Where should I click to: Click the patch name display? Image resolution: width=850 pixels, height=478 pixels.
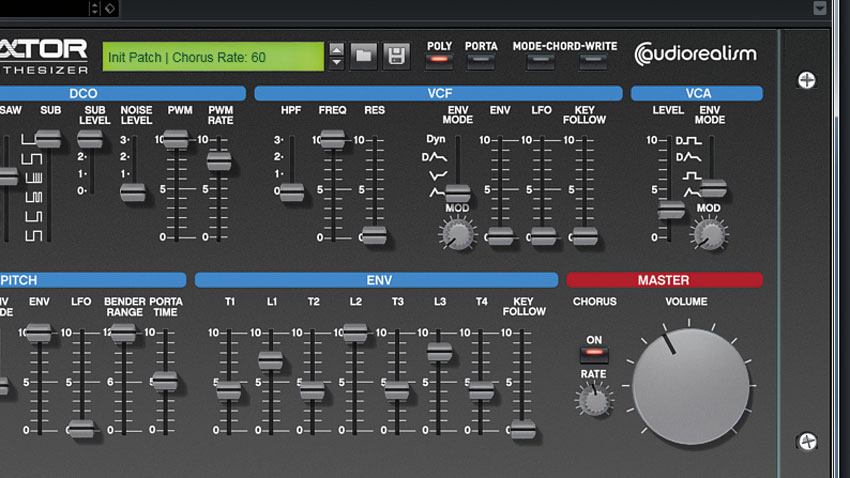(x=214, y=57)
